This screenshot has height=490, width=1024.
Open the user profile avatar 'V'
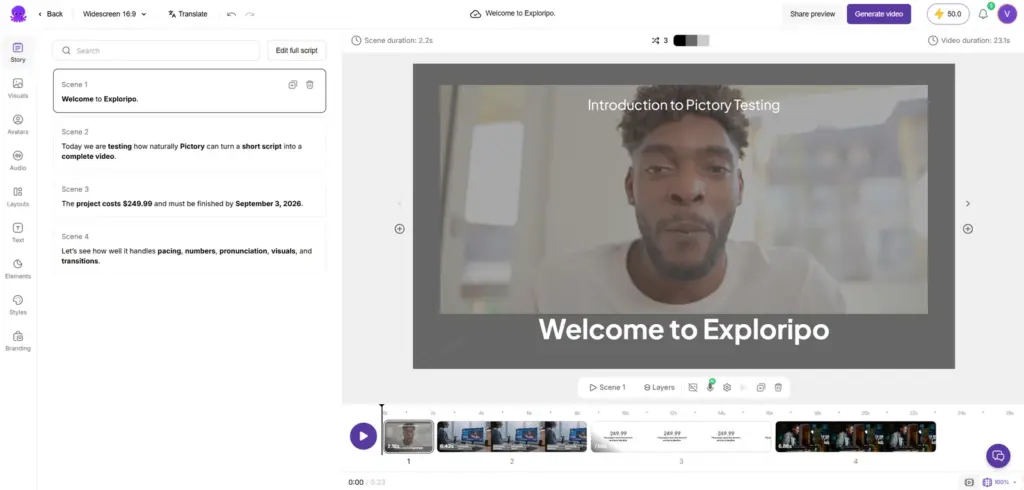(x=1007, y=14)
